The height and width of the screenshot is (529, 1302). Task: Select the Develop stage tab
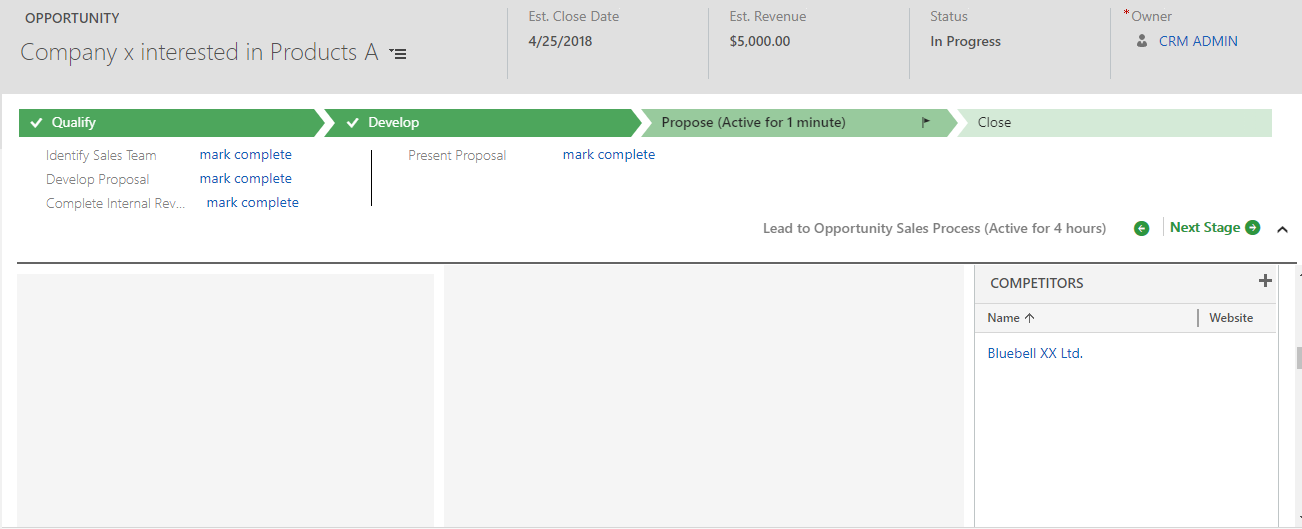point(482,123)
